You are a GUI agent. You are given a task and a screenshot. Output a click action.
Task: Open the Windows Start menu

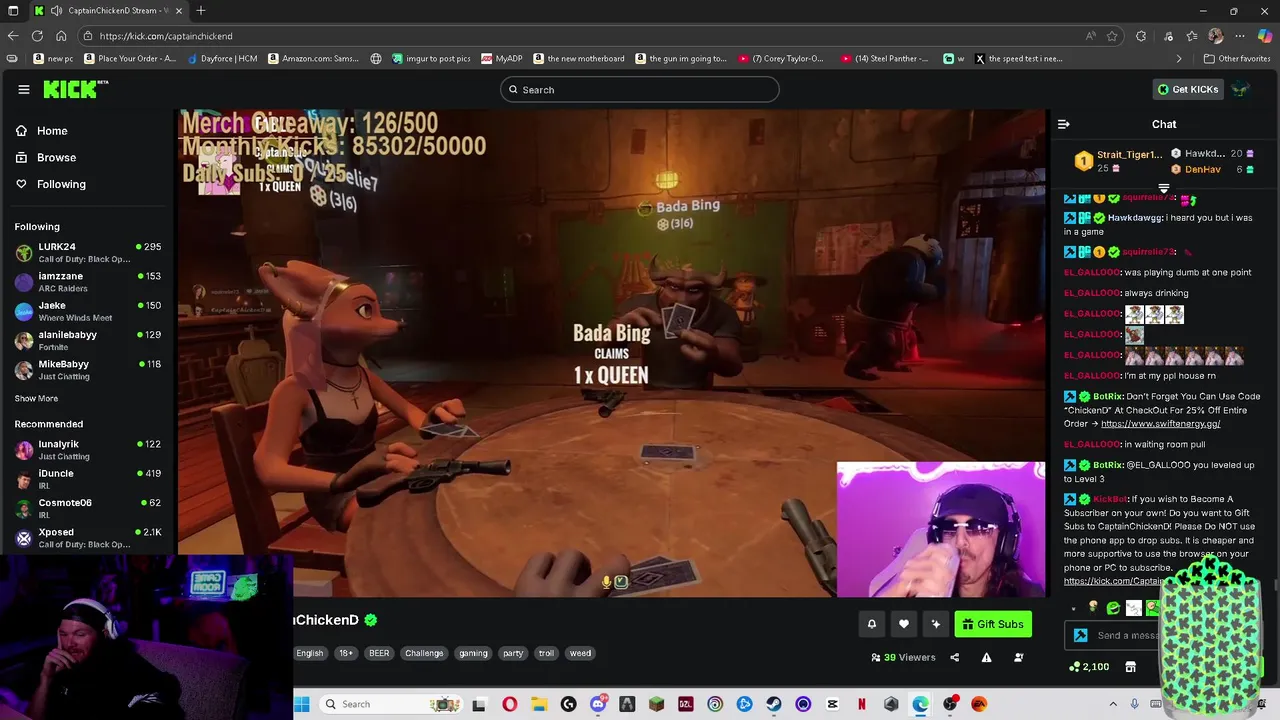(x=302, y=704)
